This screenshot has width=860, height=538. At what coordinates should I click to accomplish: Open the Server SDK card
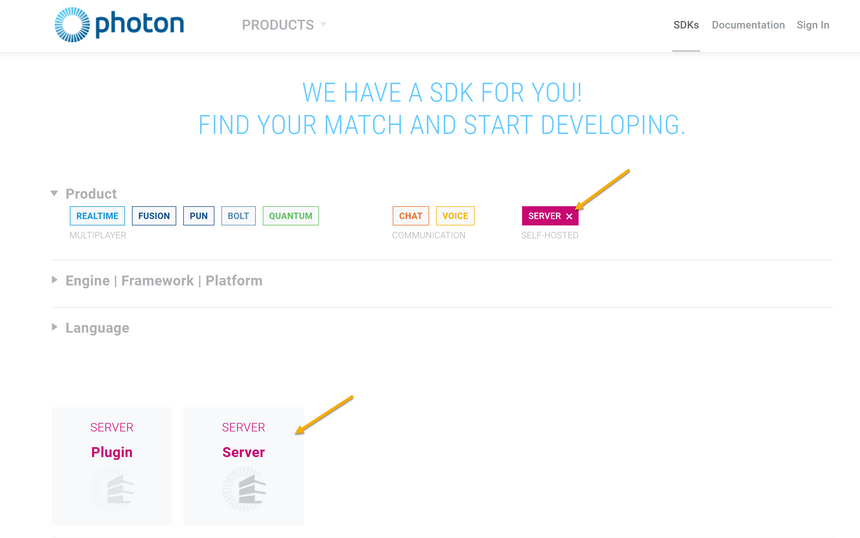(x=244, y=466)
